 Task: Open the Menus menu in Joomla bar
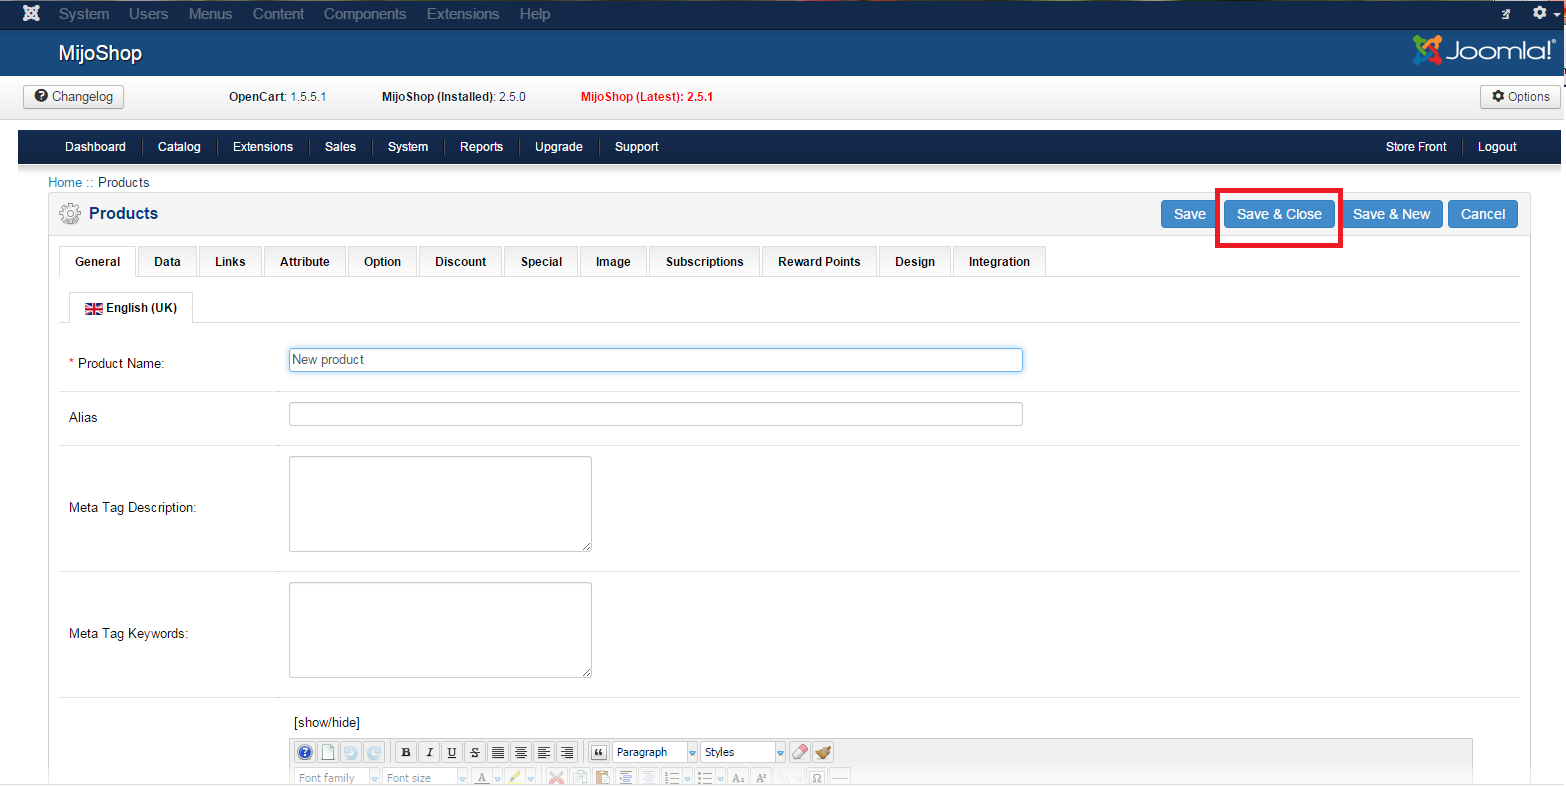(210, 14)
